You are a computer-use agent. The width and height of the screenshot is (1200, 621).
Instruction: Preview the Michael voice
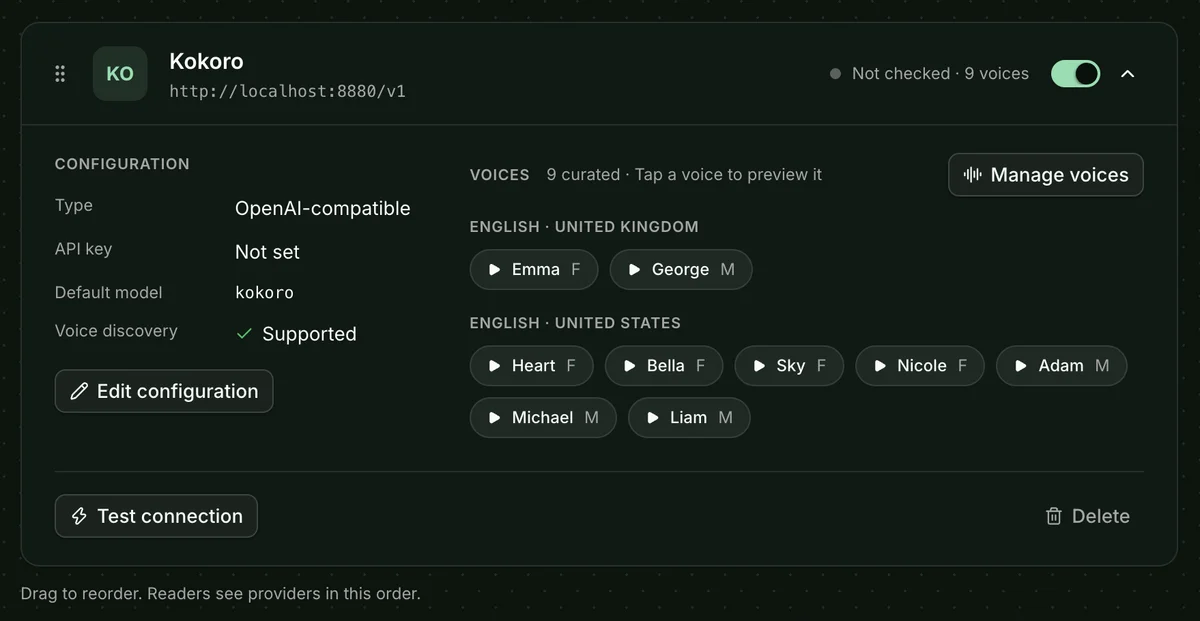(x=543, y=418)
